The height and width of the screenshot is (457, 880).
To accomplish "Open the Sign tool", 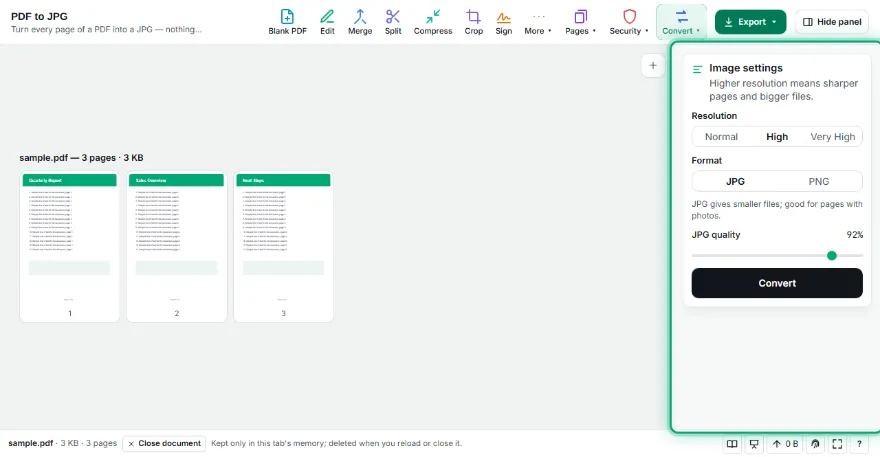I will pos(503,22).
